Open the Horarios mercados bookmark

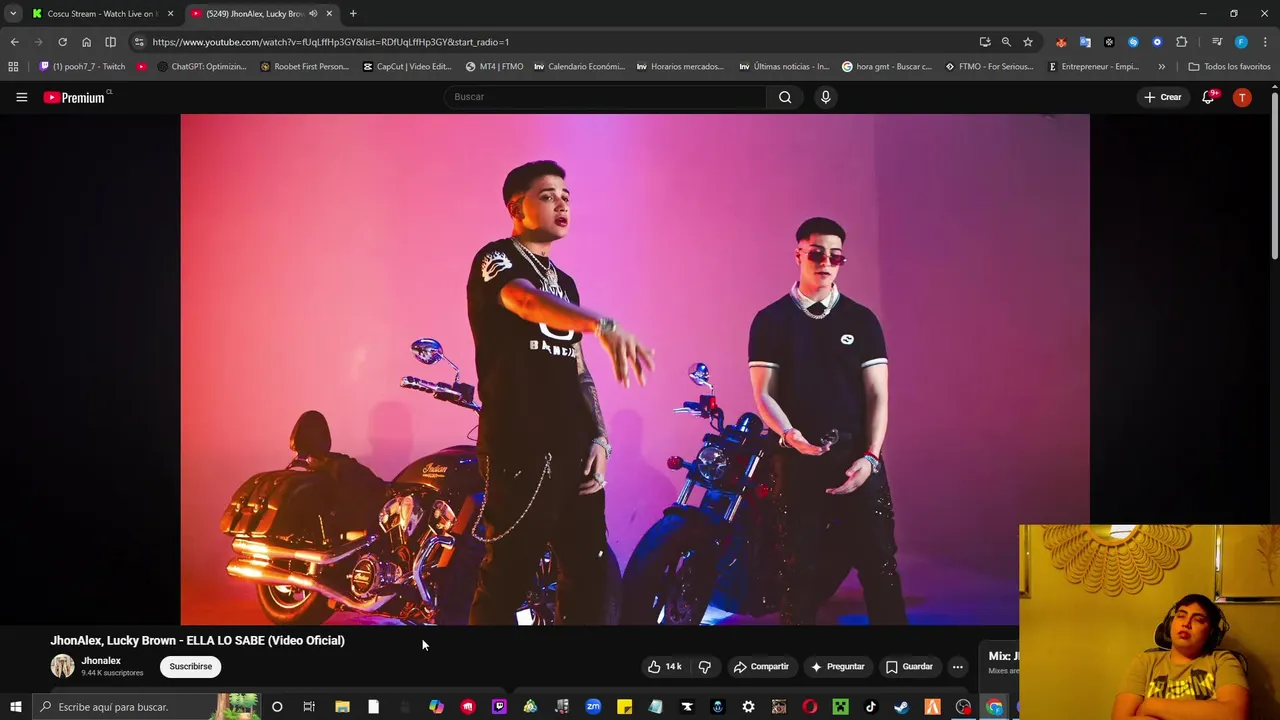tap(680, 67)
